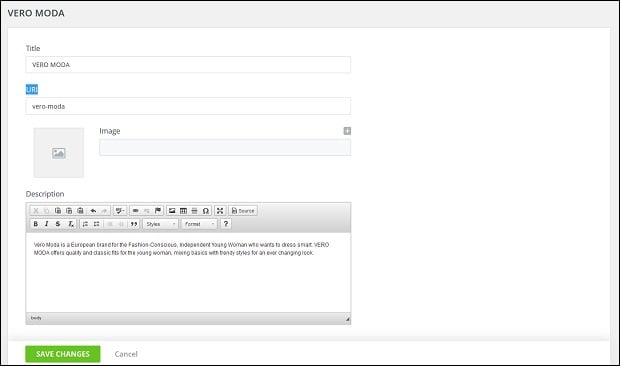Insert a special character (Omega icon)

tap(206, 211)
